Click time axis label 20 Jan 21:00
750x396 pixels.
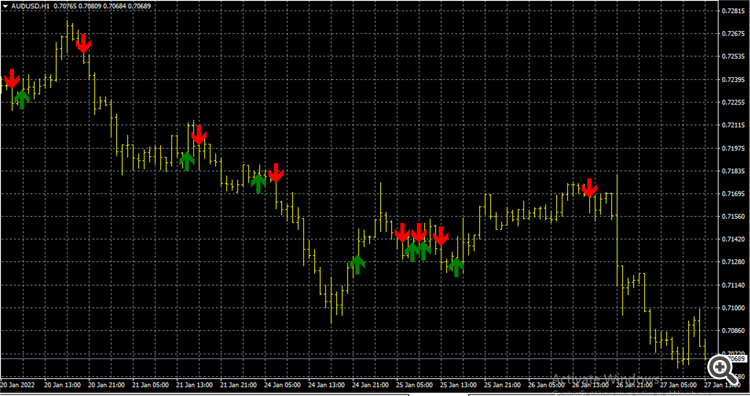107,385
